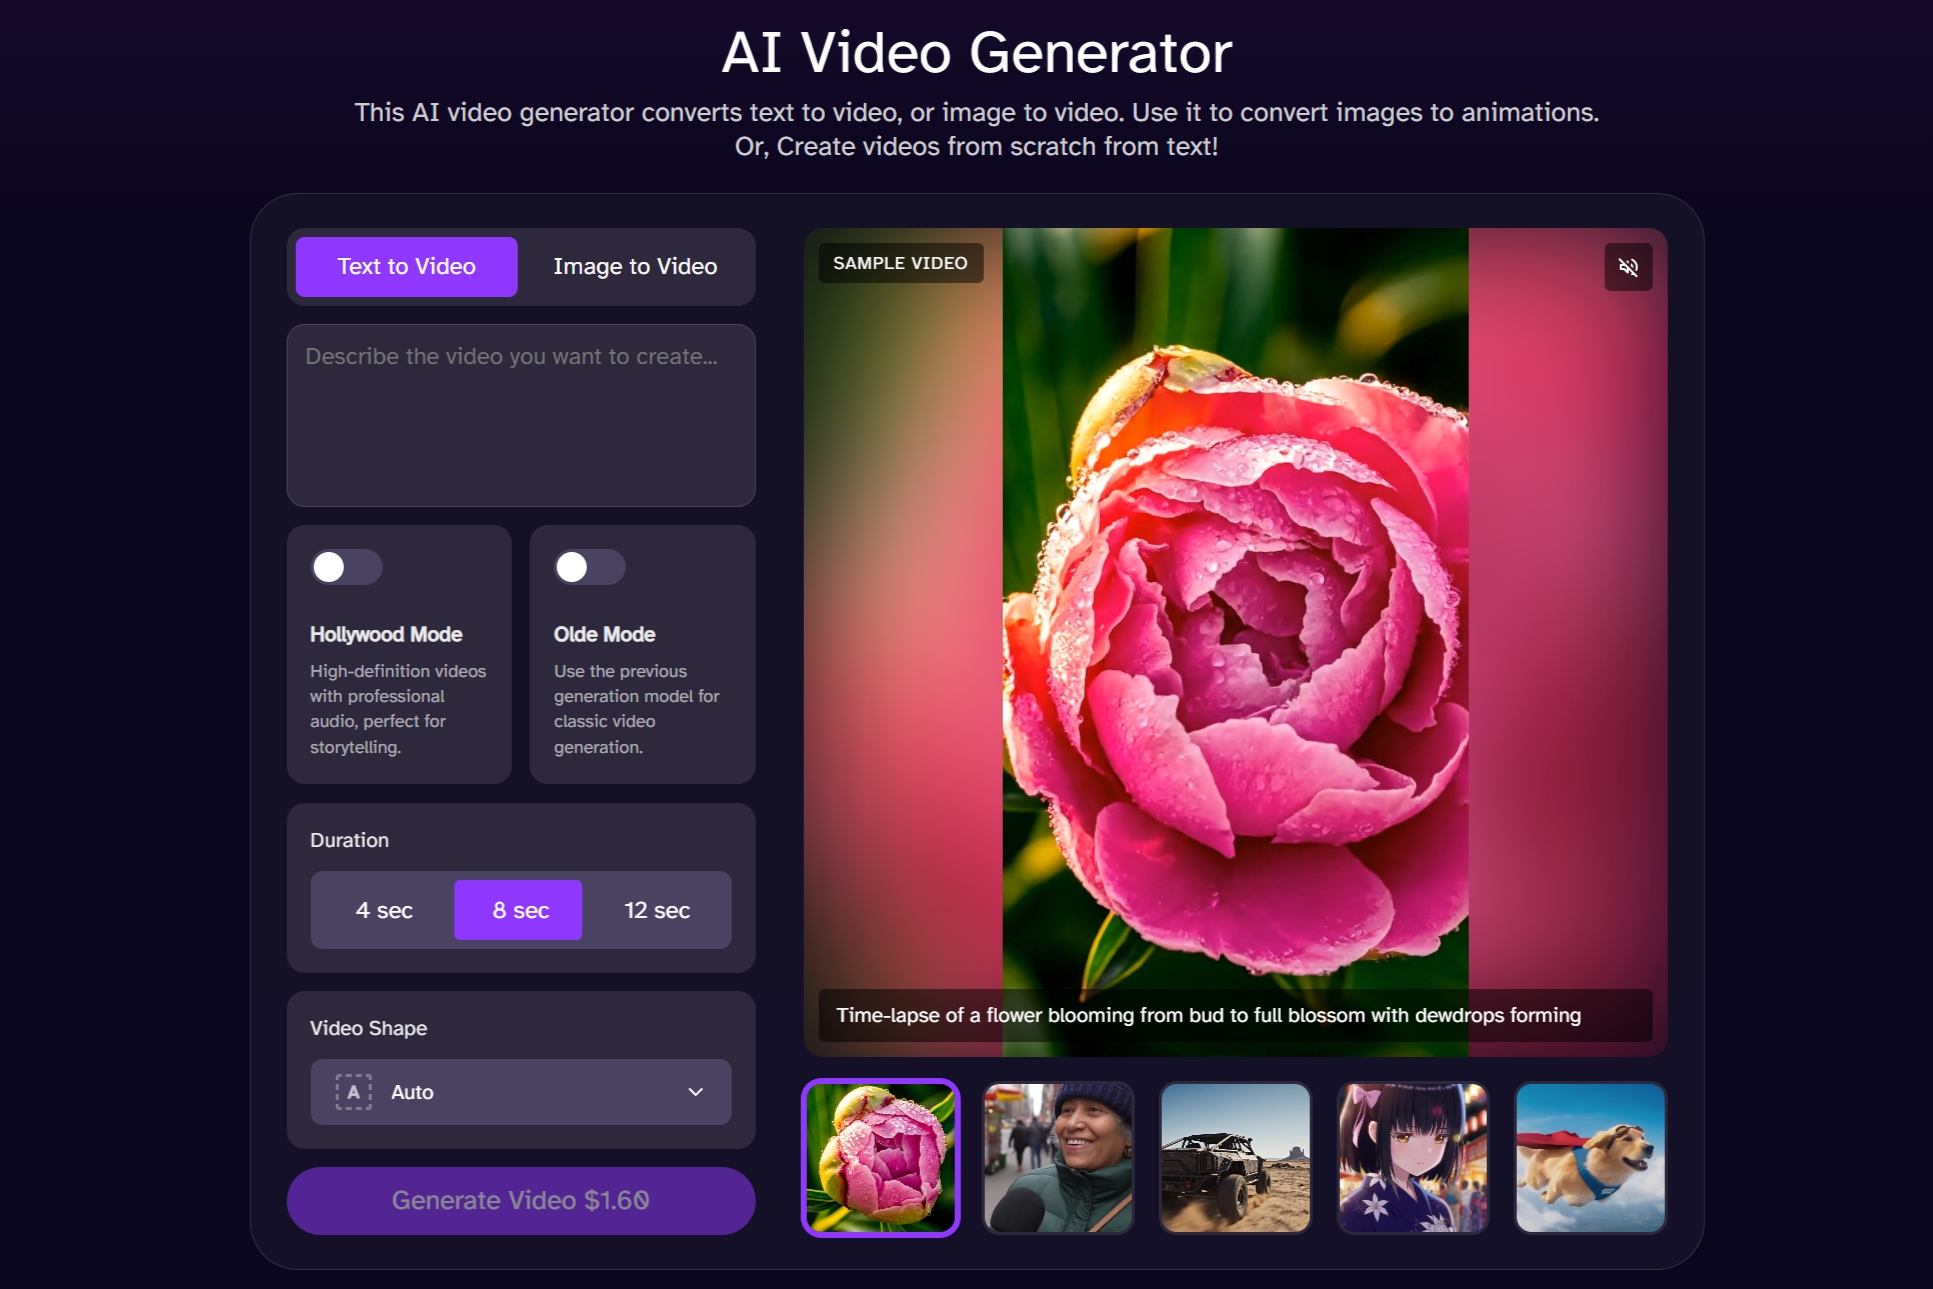Select the flying superhero dog thumbnail

coord(1590,1158)
